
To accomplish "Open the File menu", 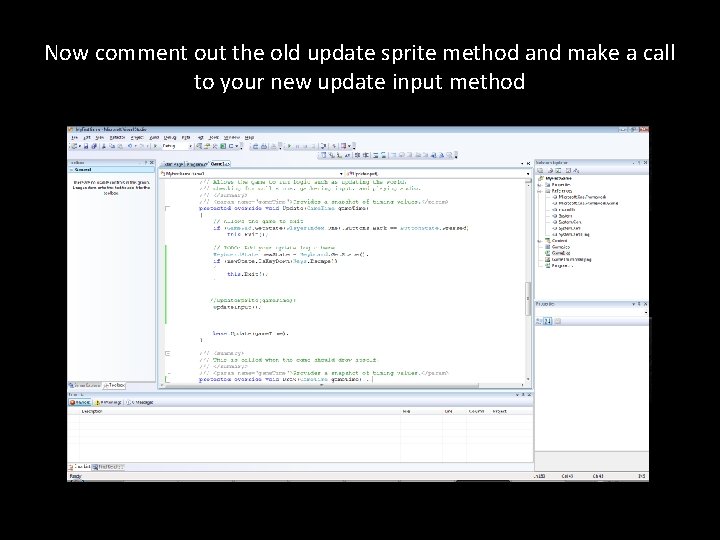I will (74, 137).
